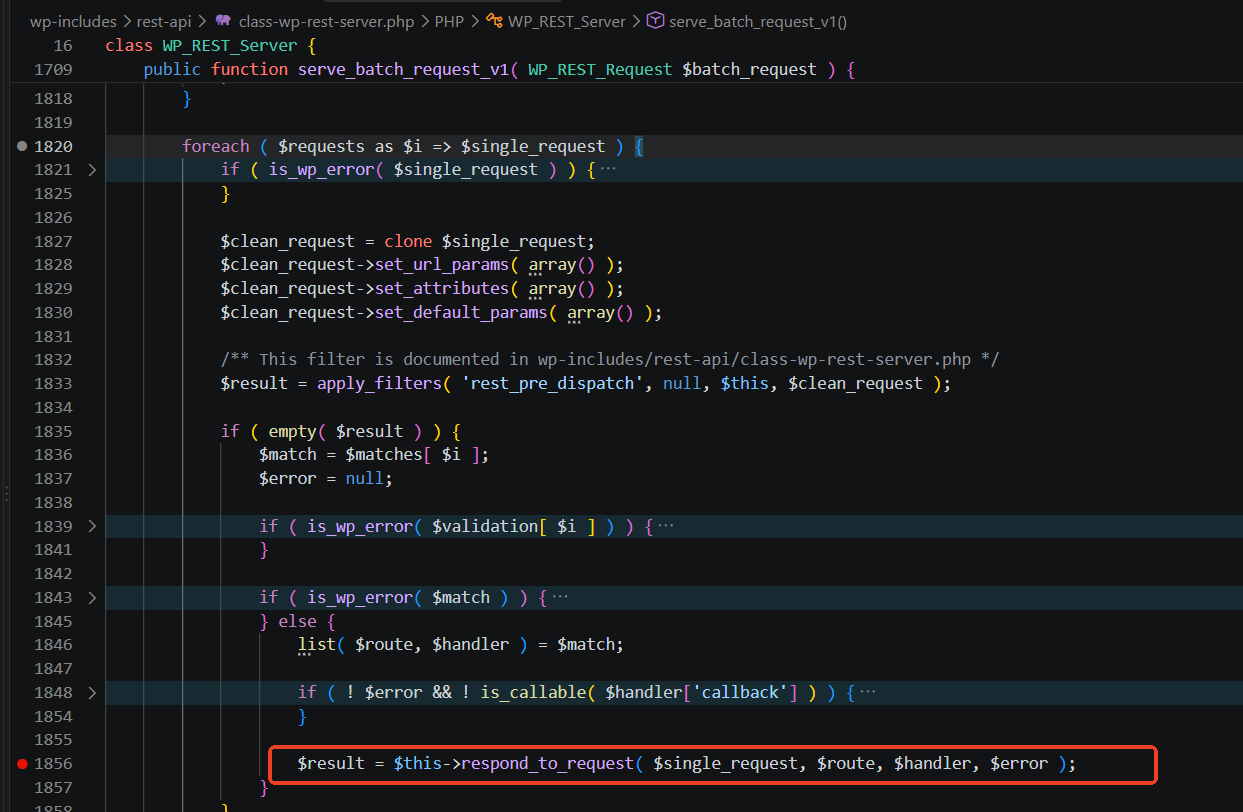Click $clean_request argument in apply_filters call
Viewport: 1243px width, 812px height.
pos(856,384)
